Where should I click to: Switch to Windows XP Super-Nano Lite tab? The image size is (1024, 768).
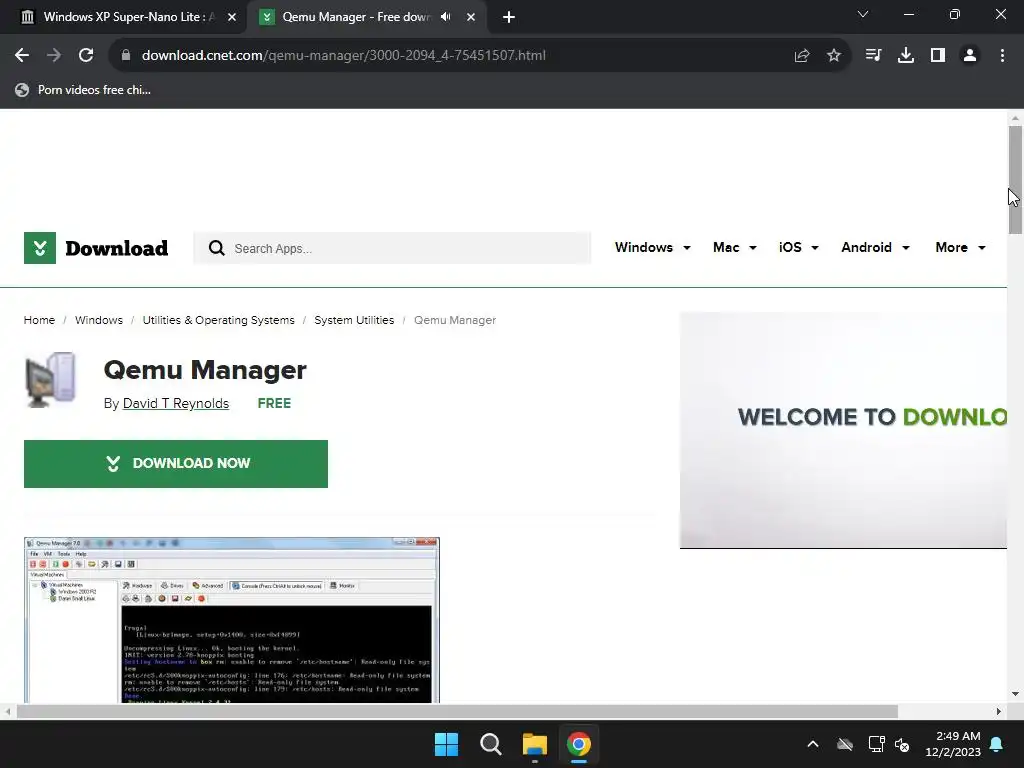click(127, 17)
